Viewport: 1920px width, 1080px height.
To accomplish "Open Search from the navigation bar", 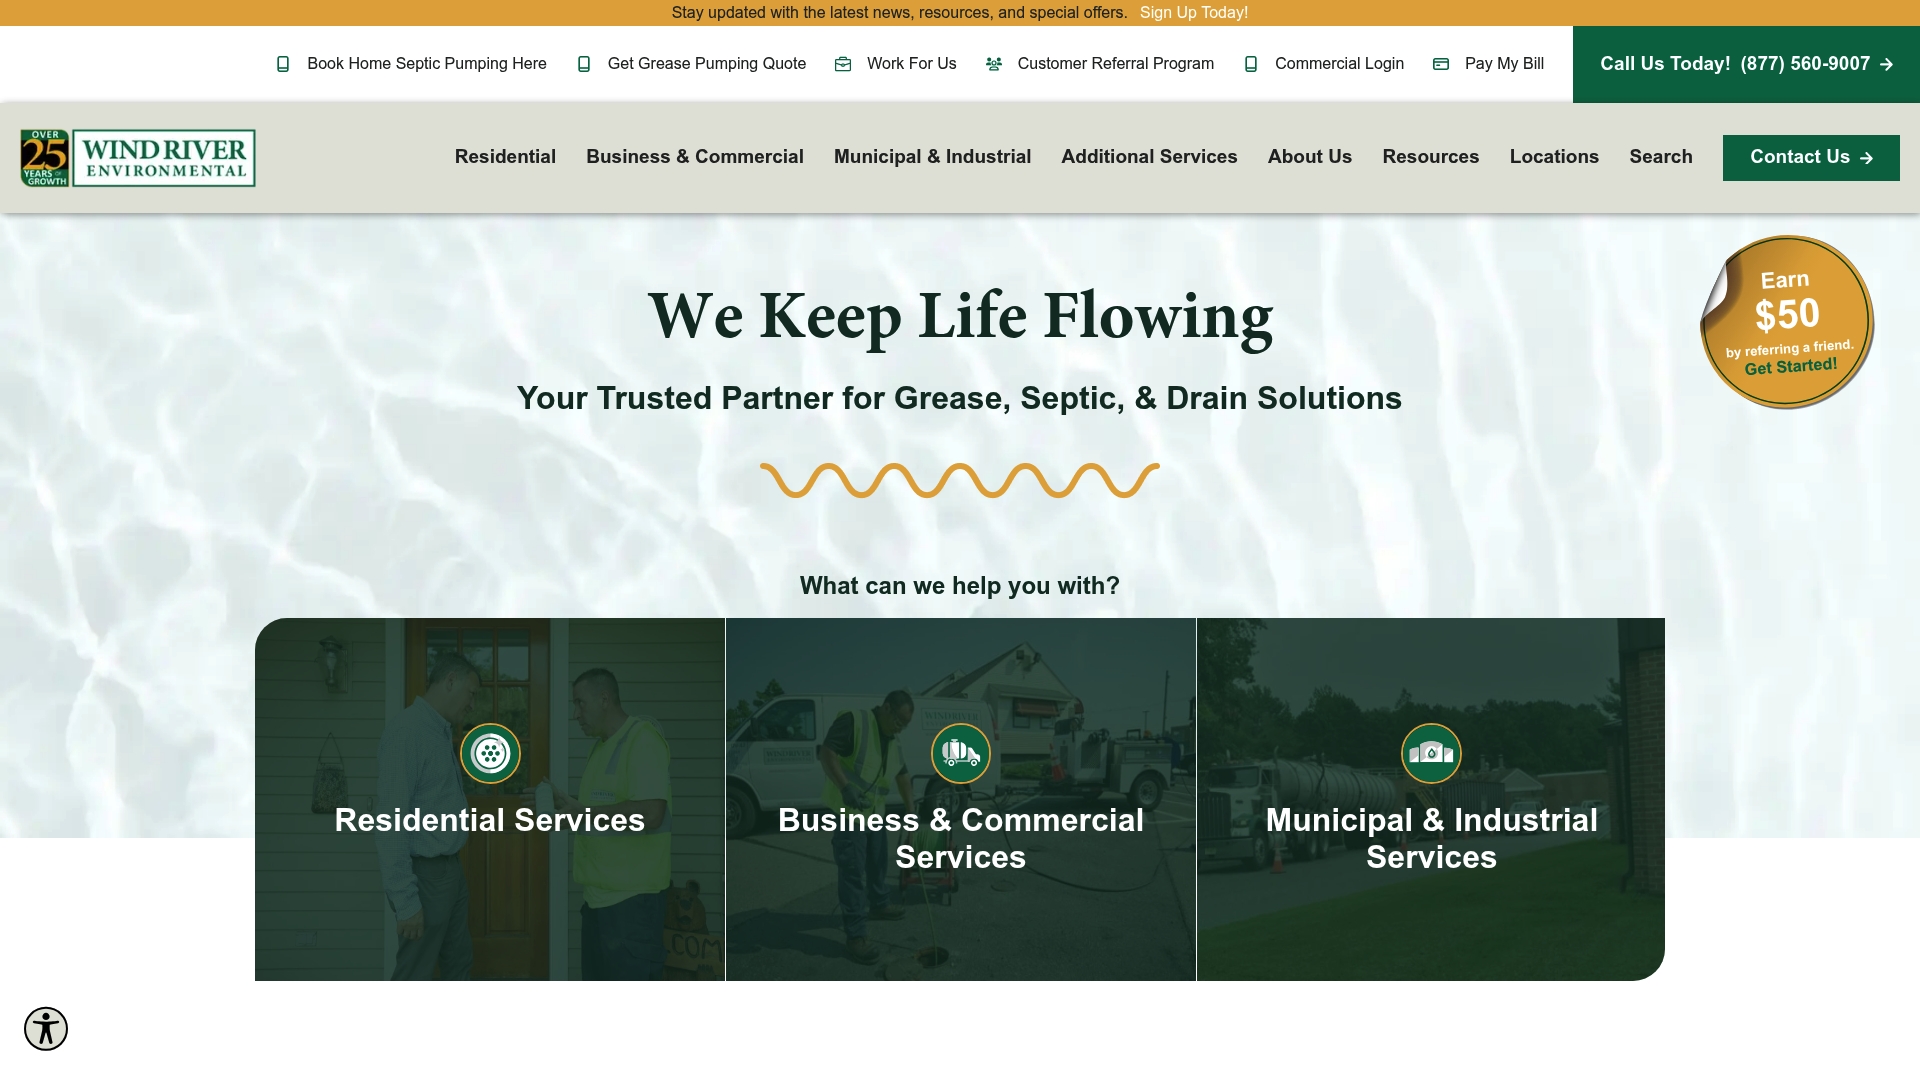I will point(1660,157).
